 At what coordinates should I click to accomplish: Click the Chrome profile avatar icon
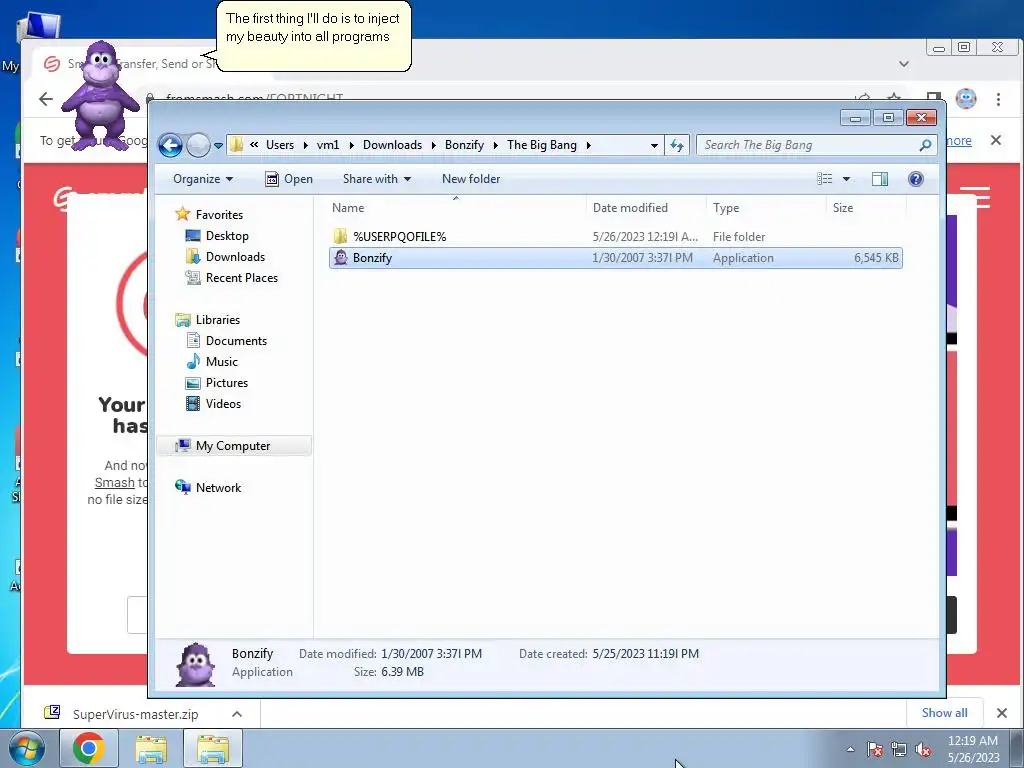966,99
